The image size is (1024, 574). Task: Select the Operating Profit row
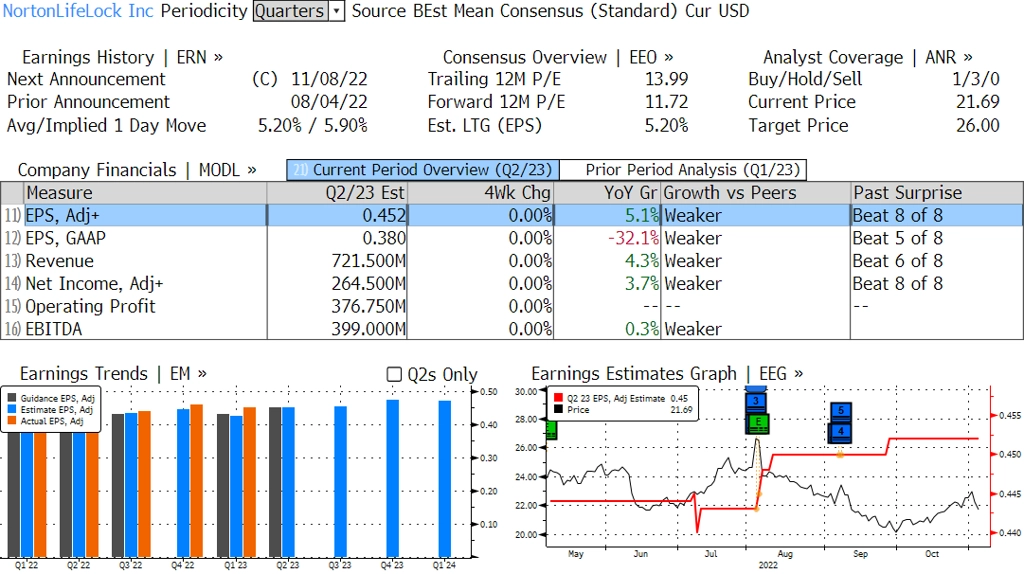tap(512, 307)
